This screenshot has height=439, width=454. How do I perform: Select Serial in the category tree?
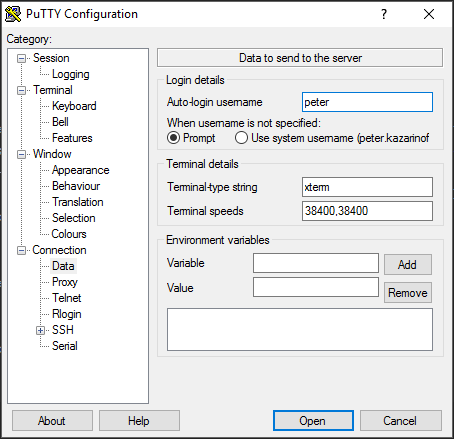65,346
